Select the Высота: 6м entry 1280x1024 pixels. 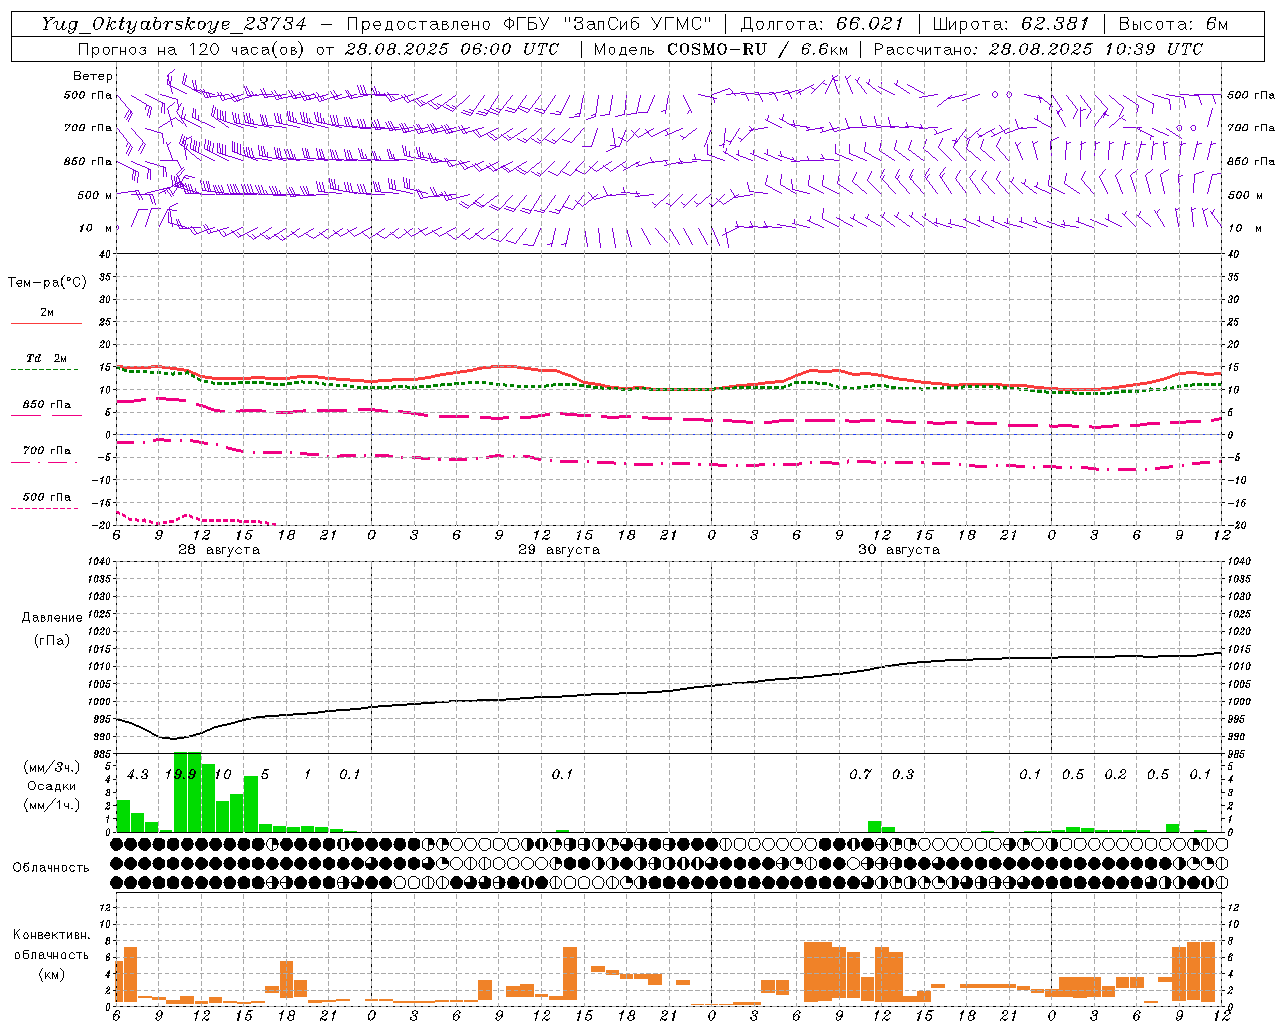coord(1173,24)
